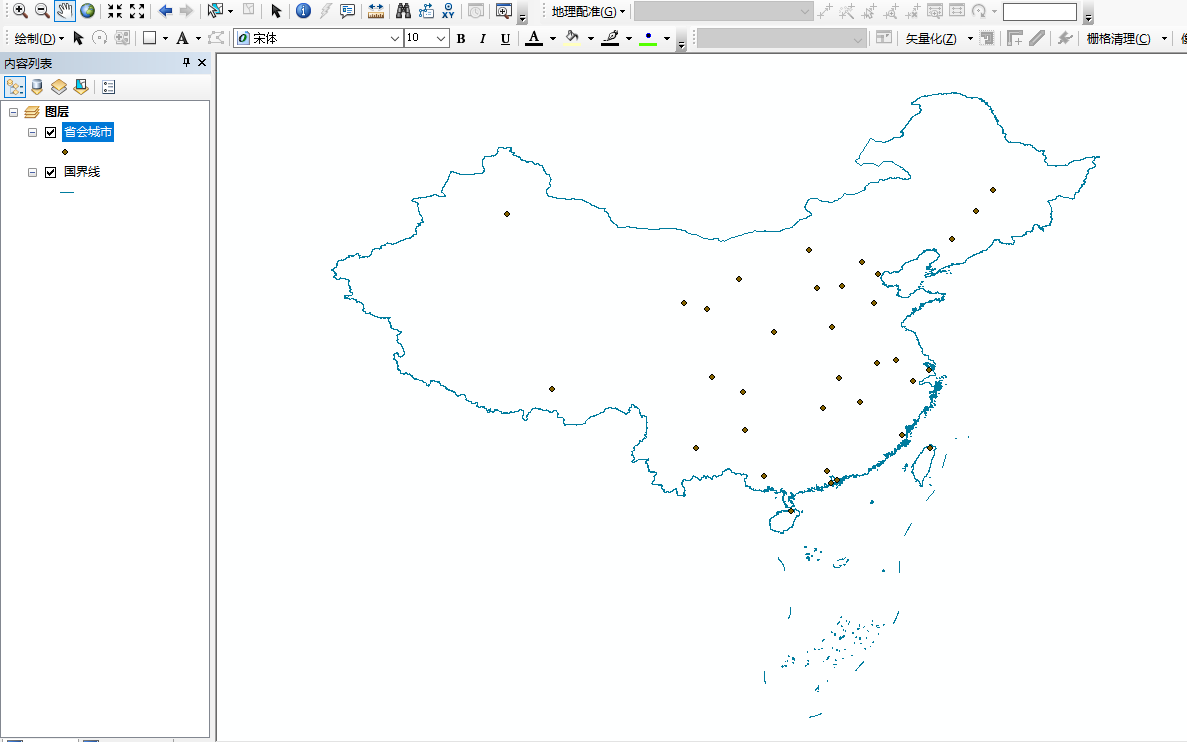
Task: Click the 矢量化(Z) button
Action: (930, 38)
